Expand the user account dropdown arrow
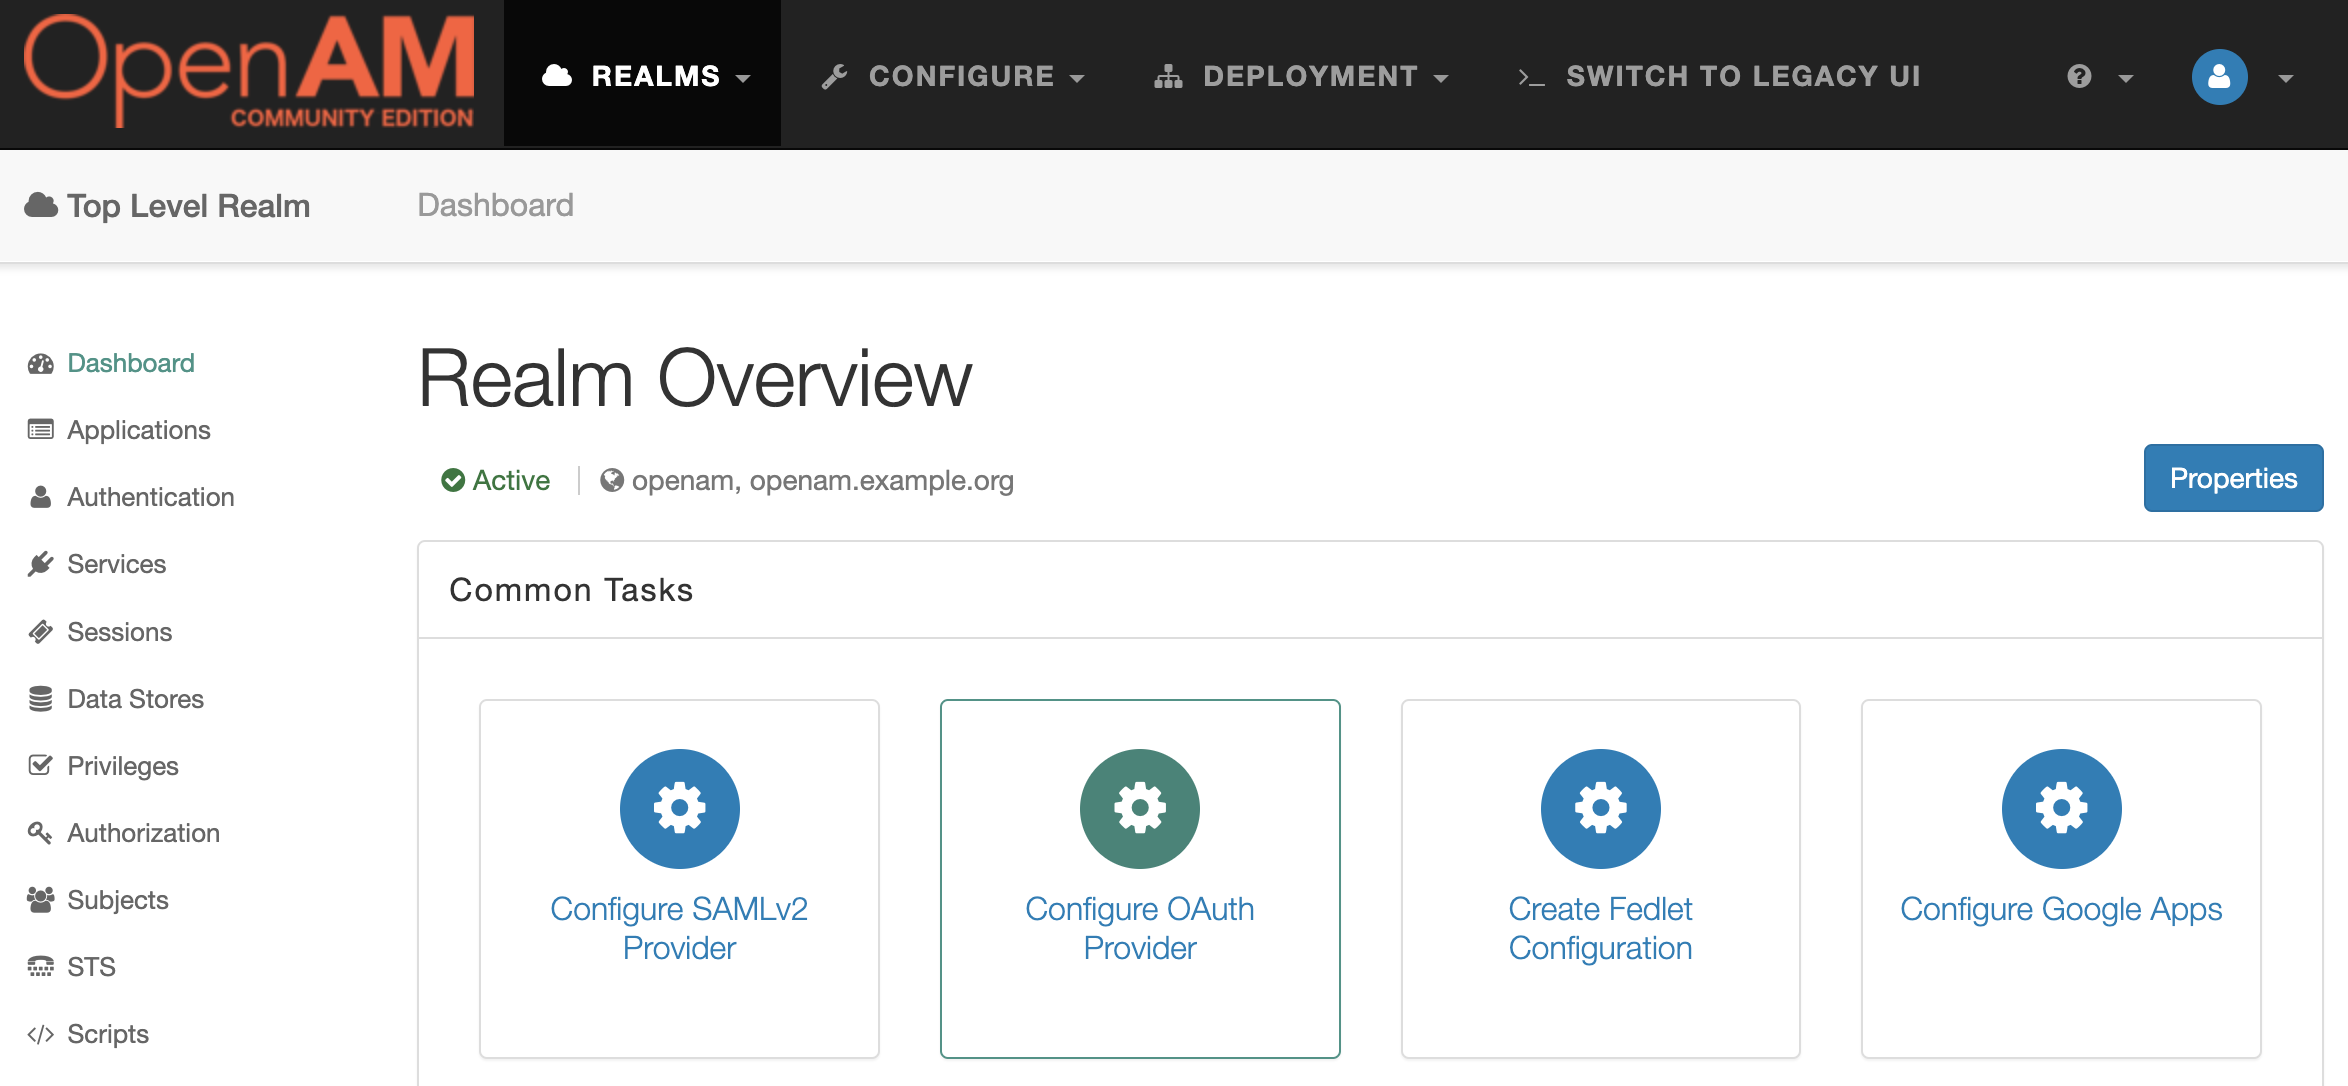The width and height of the screenshot is (2348, 1086). click(2285, 78)
